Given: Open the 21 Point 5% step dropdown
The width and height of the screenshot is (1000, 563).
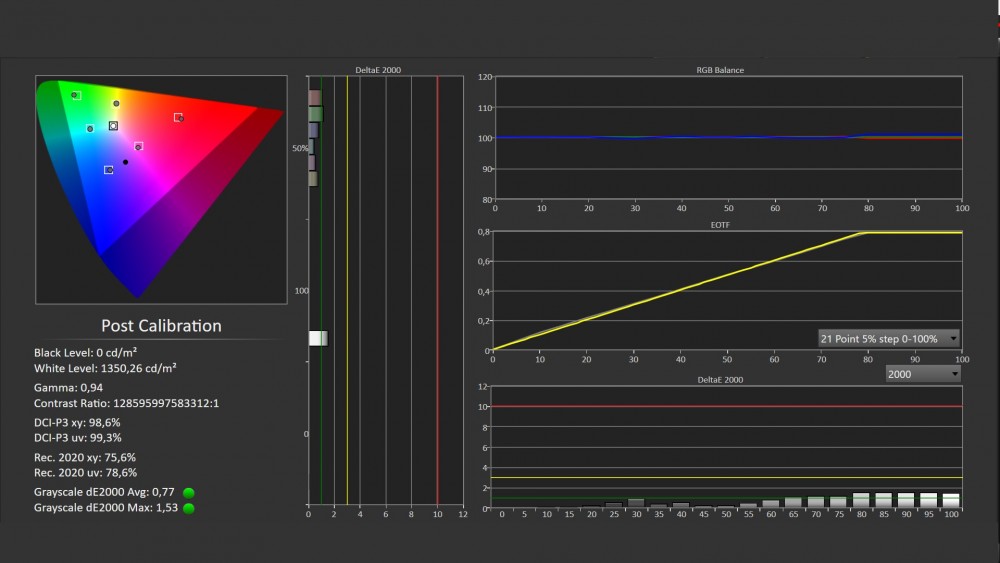Looking at the screenshot, I should pos(888,339).
